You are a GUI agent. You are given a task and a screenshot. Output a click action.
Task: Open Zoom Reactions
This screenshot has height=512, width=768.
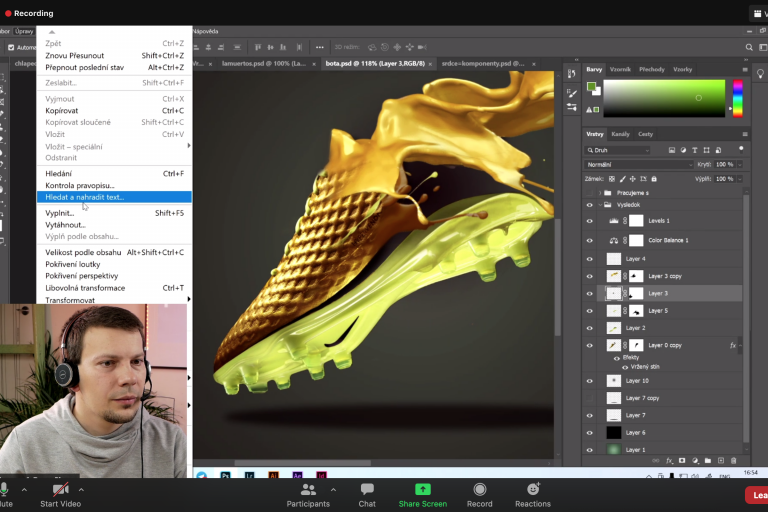pyautogui.click(x=533, y=495)
